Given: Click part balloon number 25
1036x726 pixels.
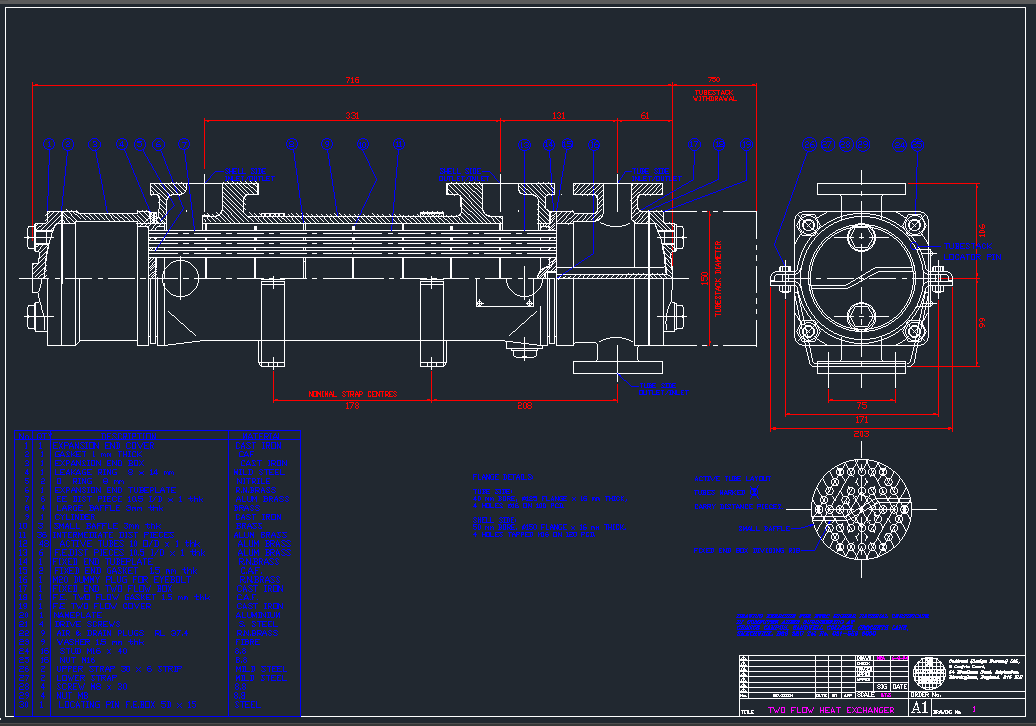Looking at the screenshot, I should point(915,145).
